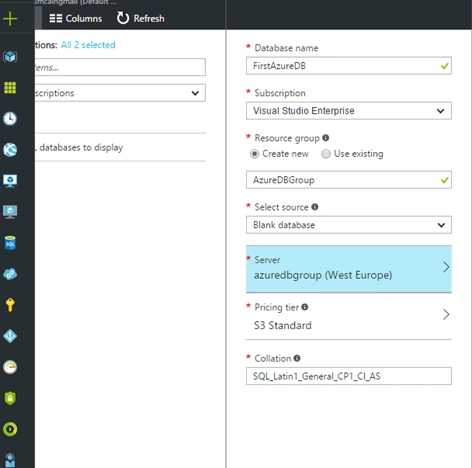Open Recent clock icon in sidebar
The height and width of the screenshot is (468, 472).
(x=10, y=119)
